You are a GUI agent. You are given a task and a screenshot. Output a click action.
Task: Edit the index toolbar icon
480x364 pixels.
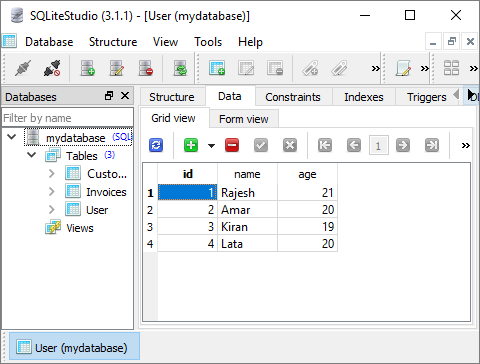339,68
